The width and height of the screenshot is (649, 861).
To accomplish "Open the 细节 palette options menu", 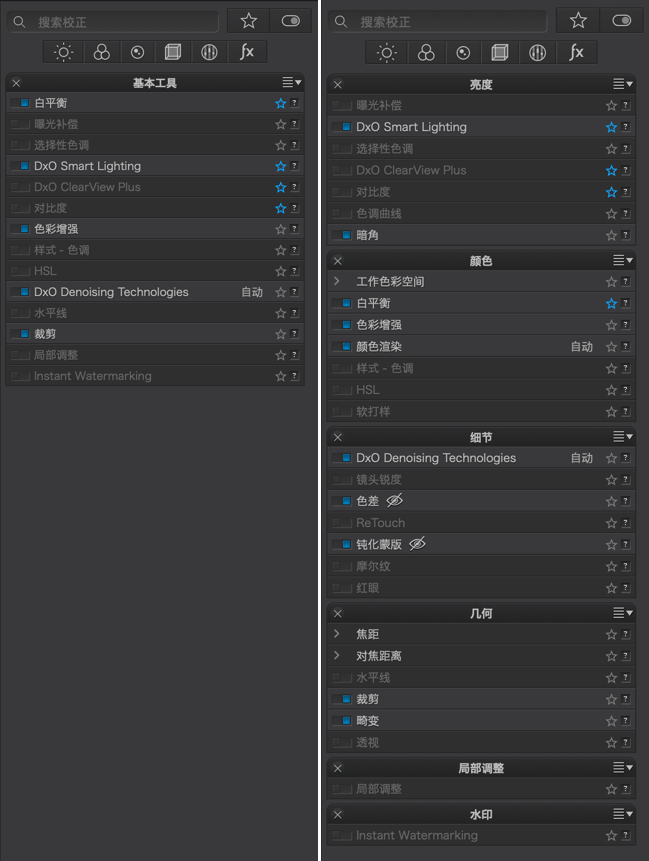I will pyautogui.click(x=623, y=437).
